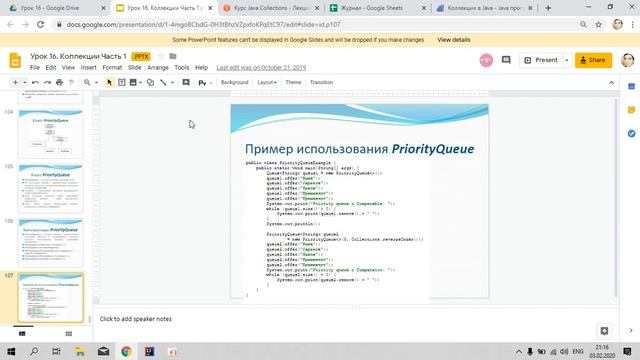Activate the paint format tool

click(x=71, y=82)
